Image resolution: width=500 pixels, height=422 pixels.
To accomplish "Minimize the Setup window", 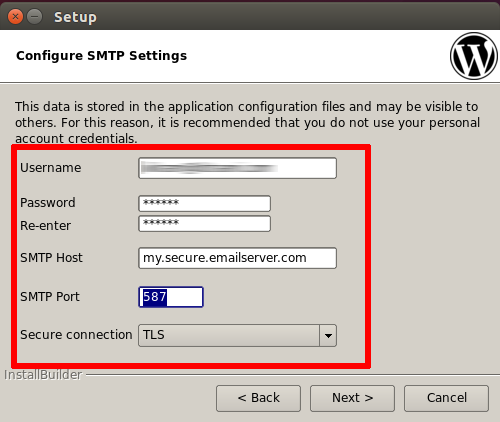I will coord(34,16).
